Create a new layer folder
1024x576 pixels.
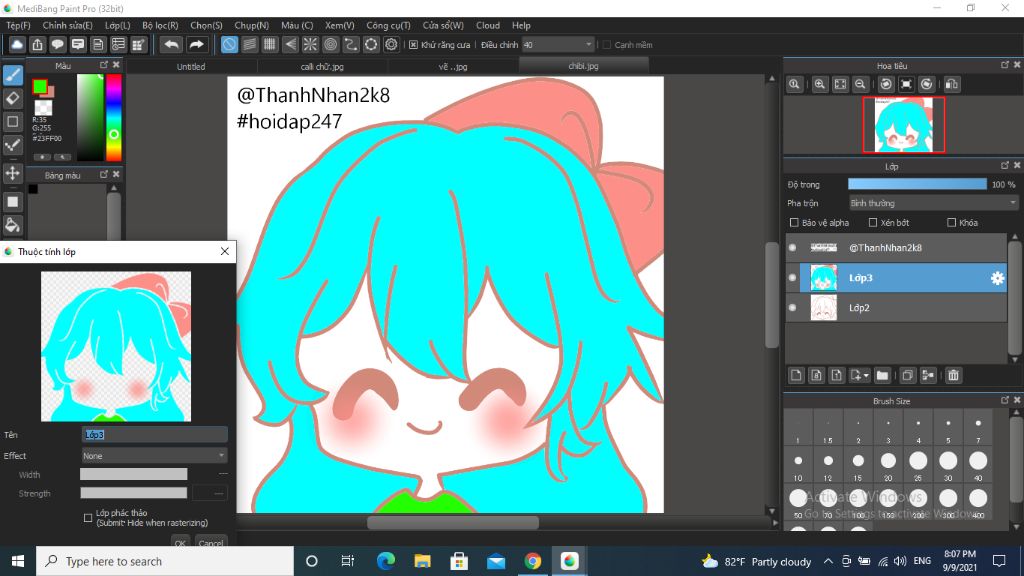tap(882, 376)
